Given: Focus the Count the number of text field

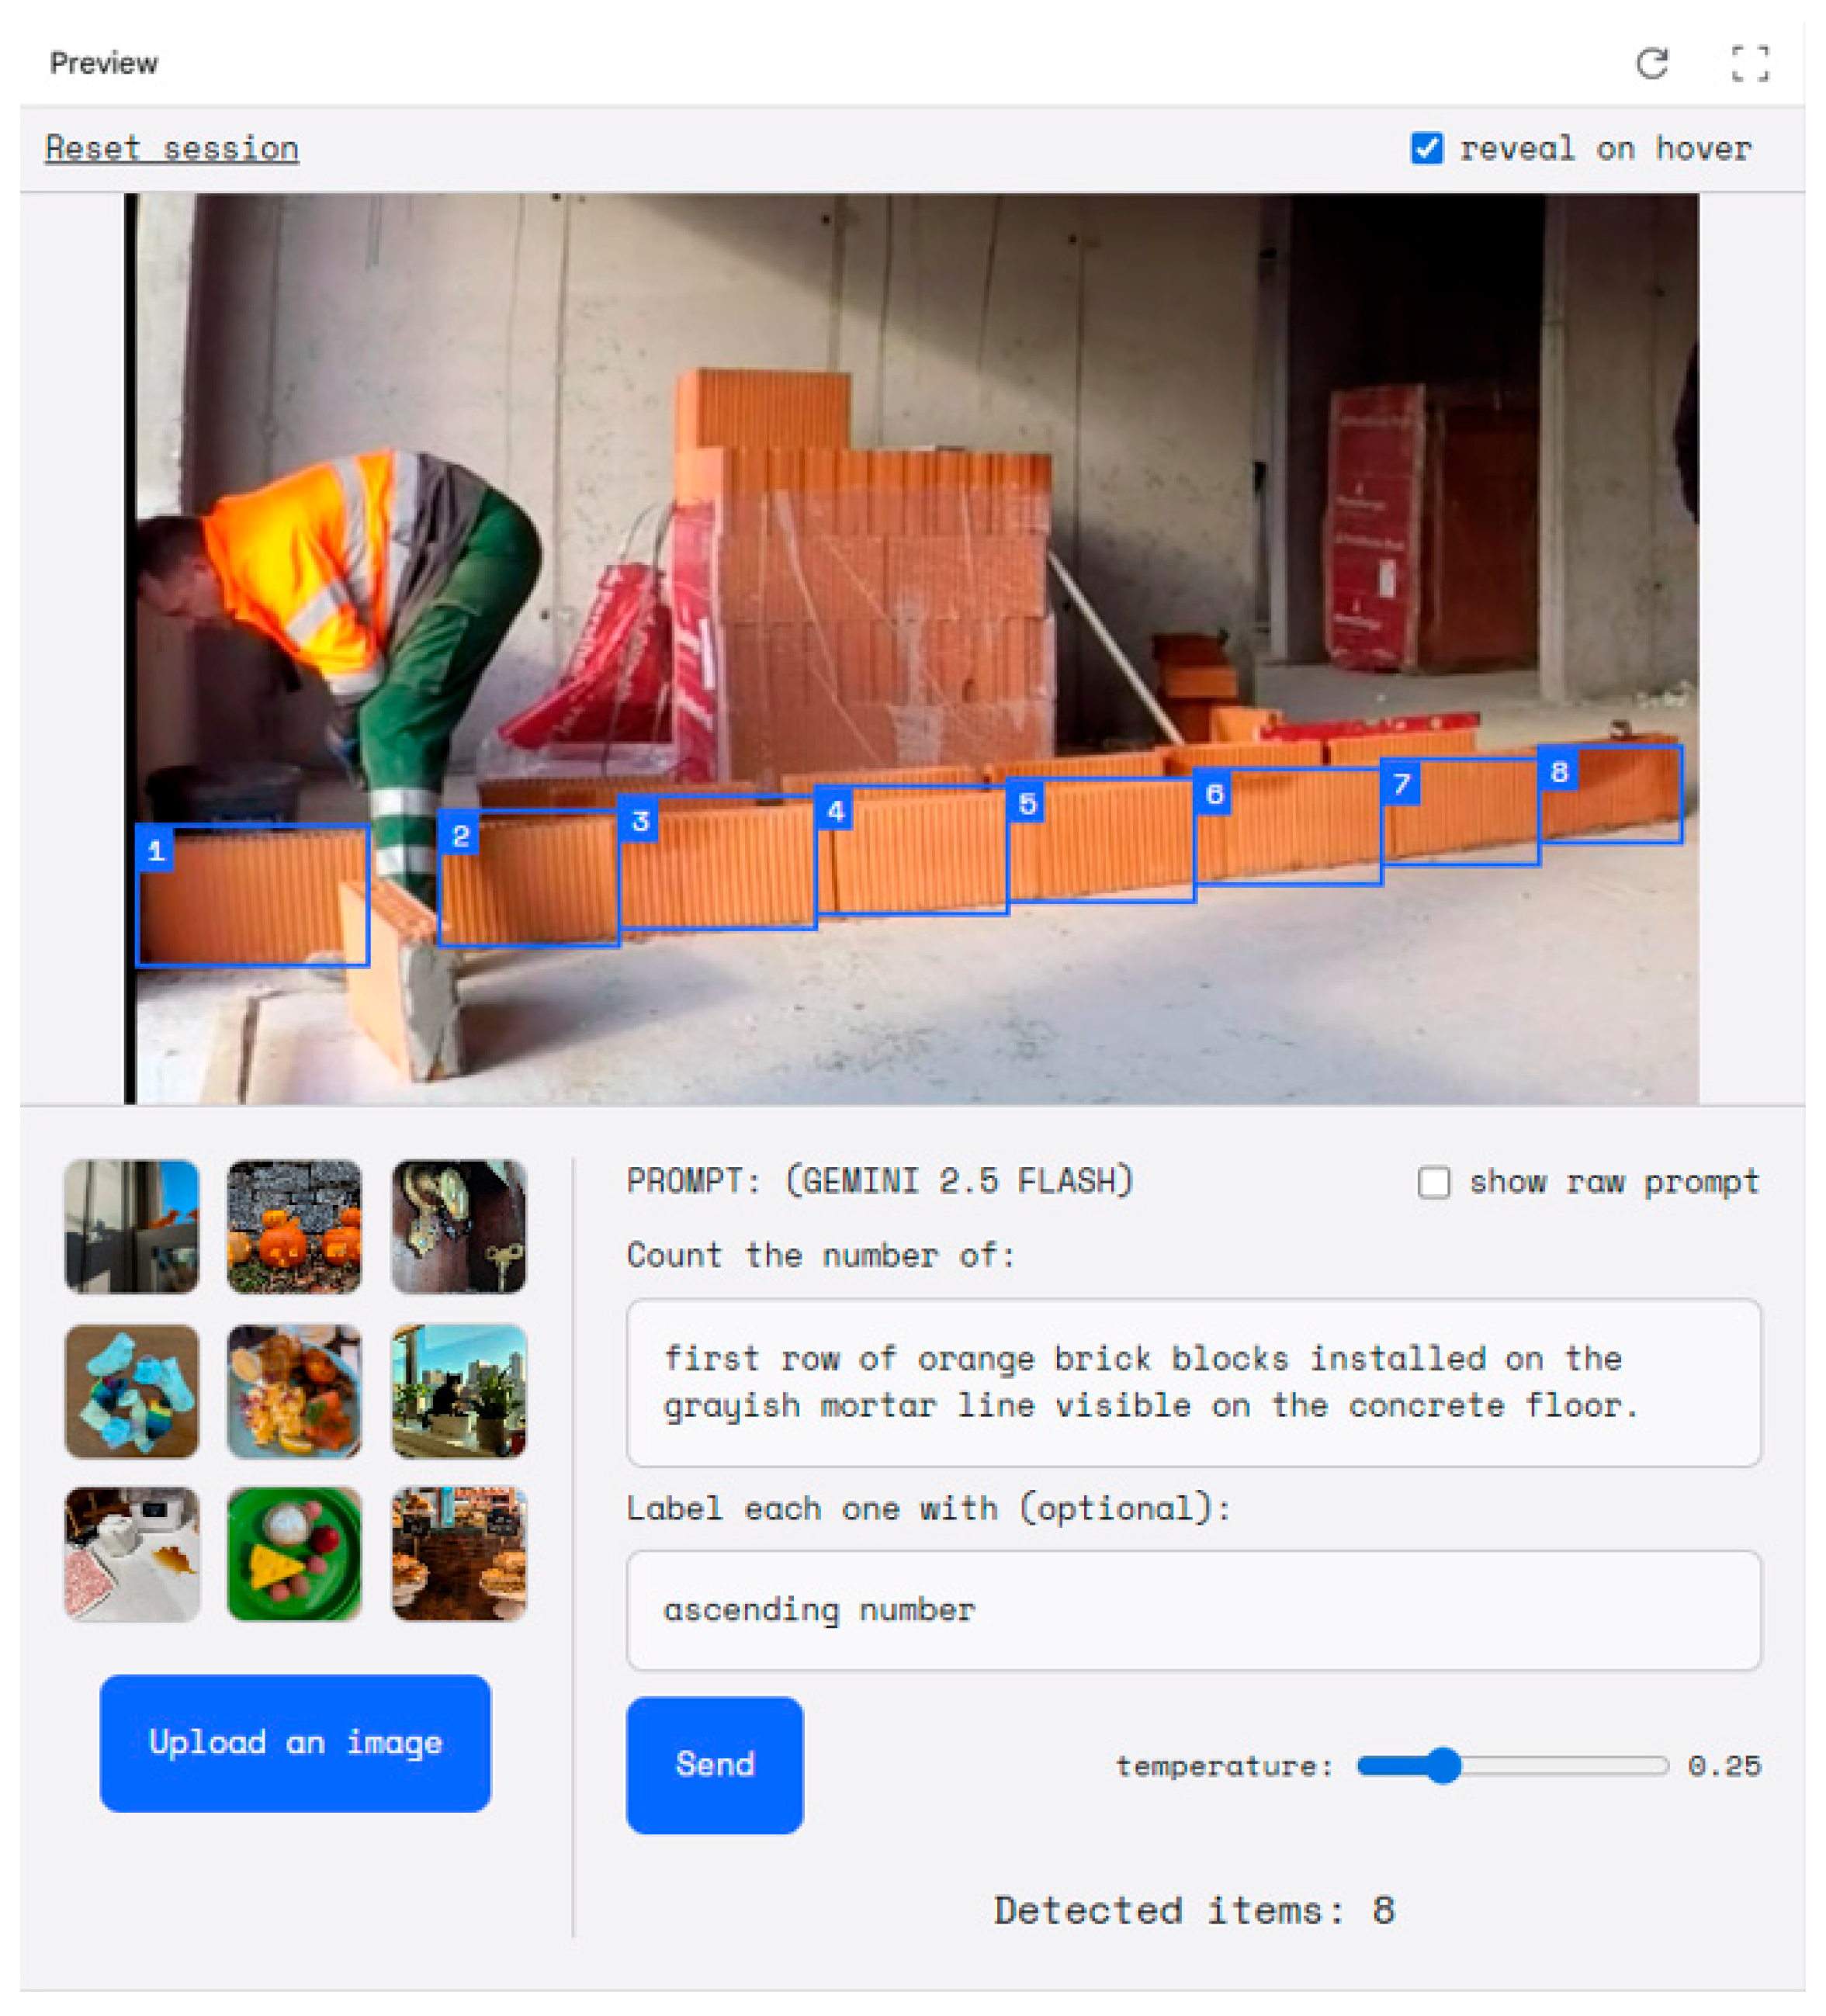Looking at the screenshot, I should pyautogui.click(x=1193, y=1382).
